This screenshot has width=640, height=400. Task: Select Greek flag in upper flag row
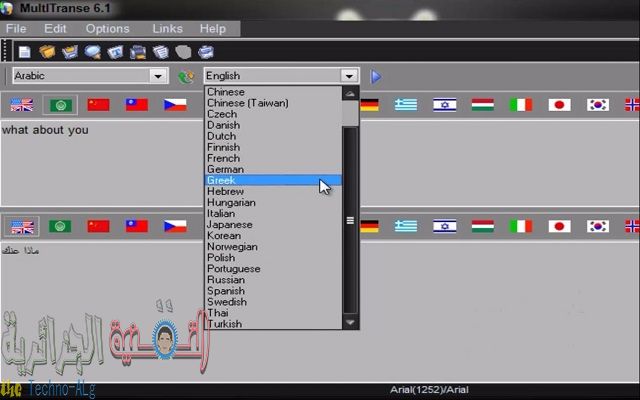406,105
